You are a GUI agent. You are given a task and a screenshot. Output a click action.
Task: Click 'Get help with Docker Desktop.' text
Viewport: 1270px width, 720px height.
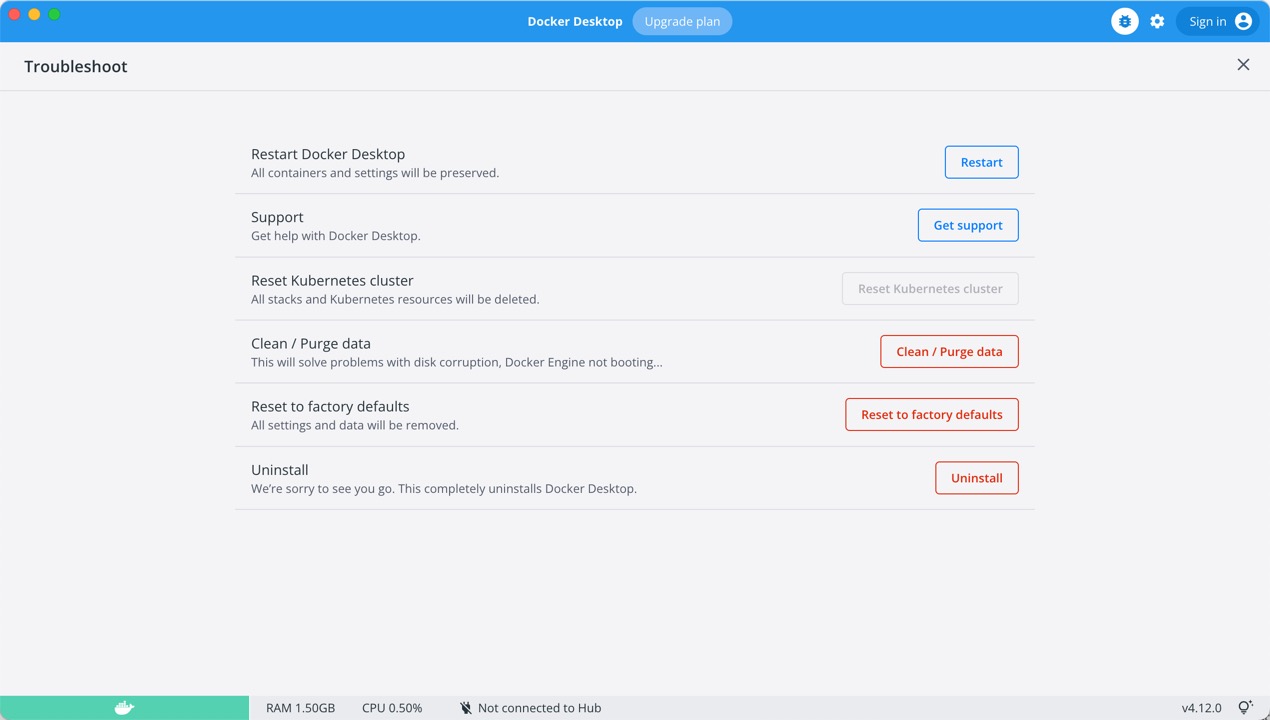click(x=336, y=236)
